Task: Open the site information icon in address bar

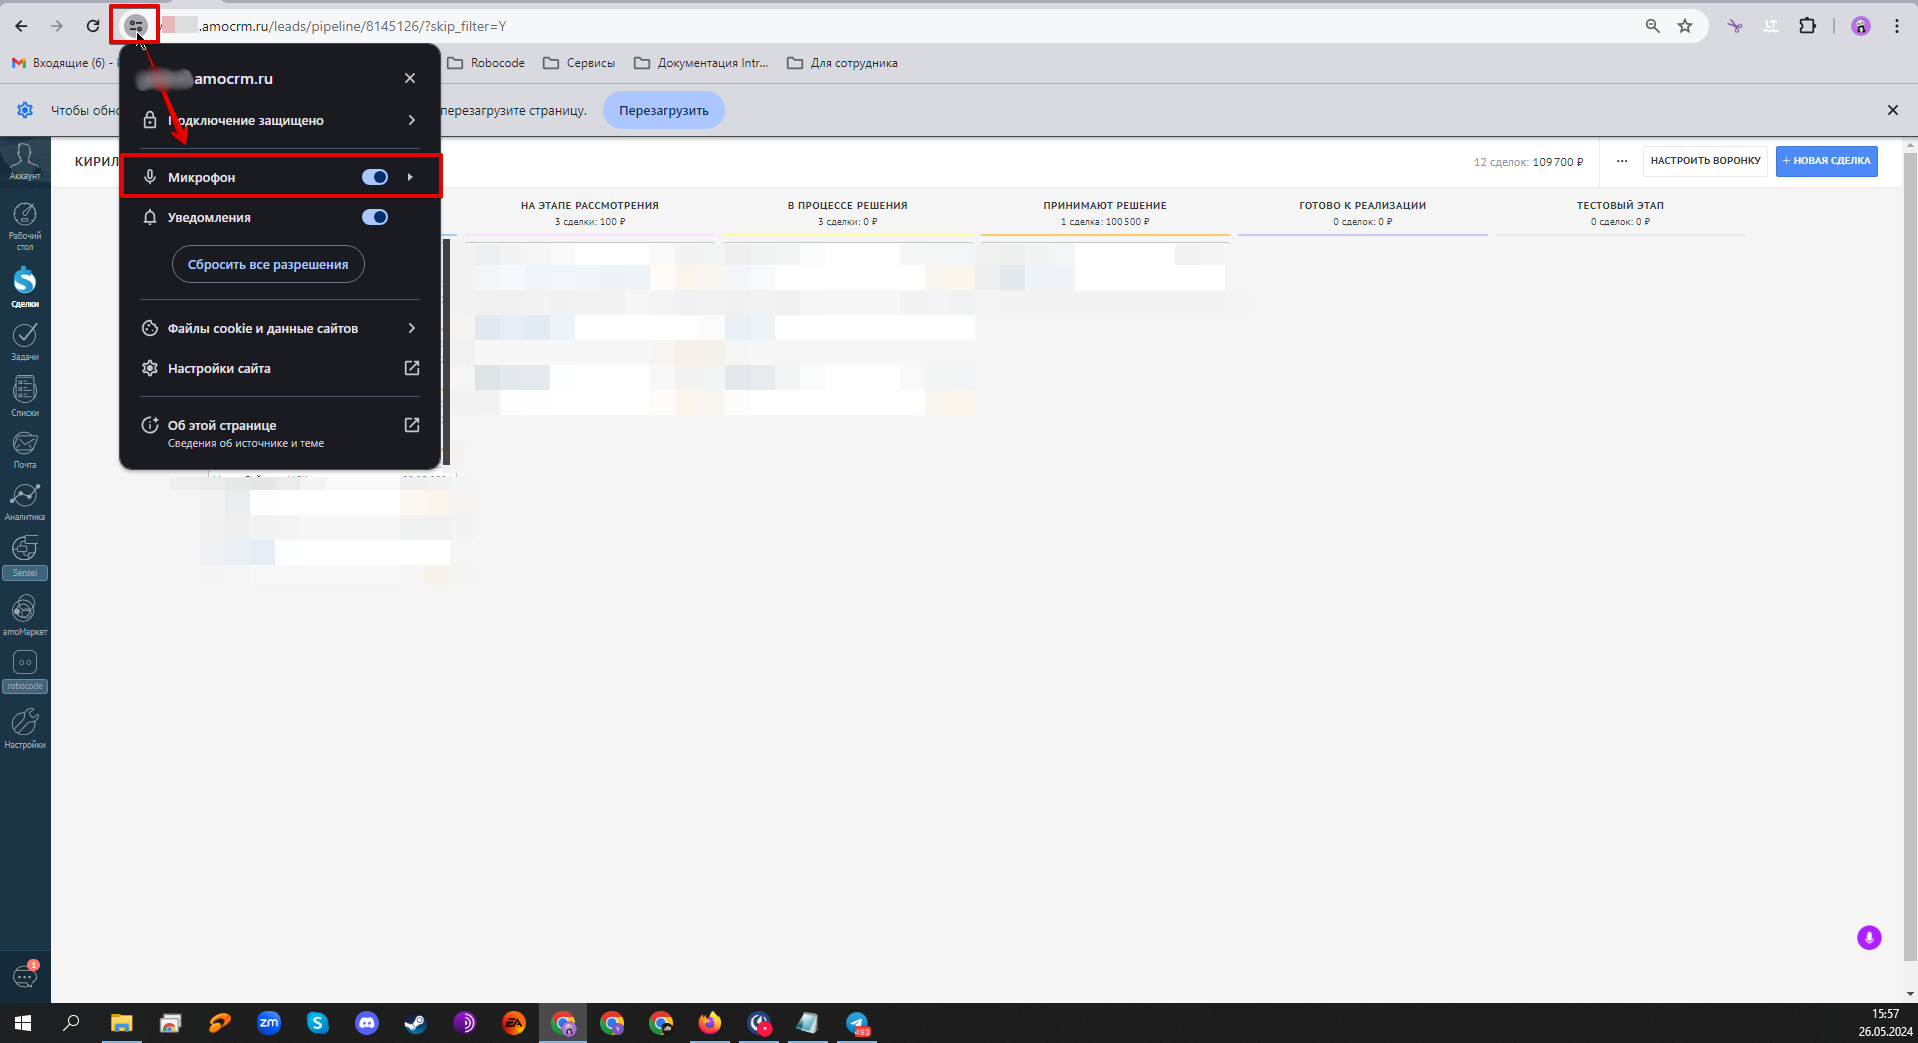Action: [x=135, y=26]
